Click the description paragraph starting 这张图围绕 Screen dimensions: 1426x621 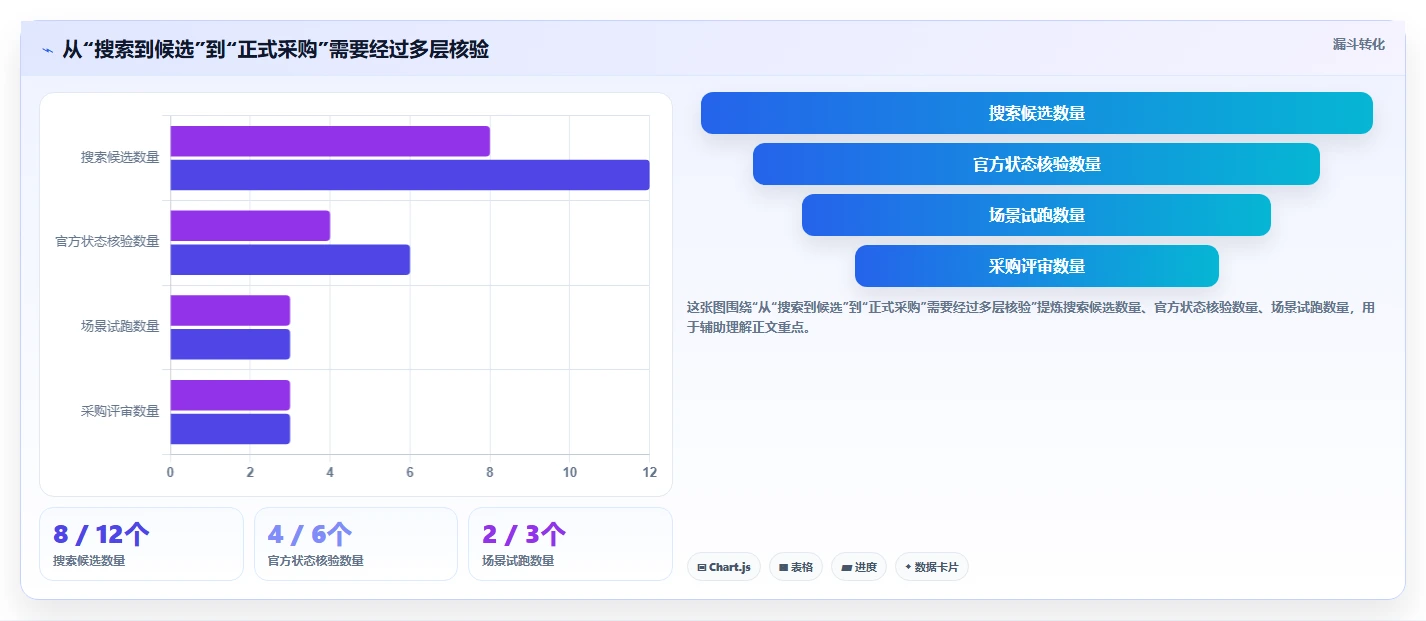coord(1031,317)
